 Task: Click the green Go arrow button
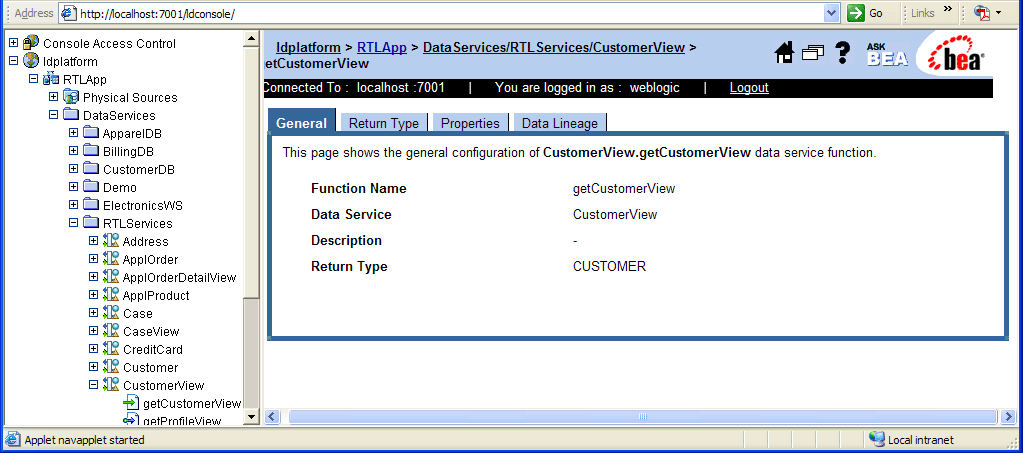tap(856, 13)
